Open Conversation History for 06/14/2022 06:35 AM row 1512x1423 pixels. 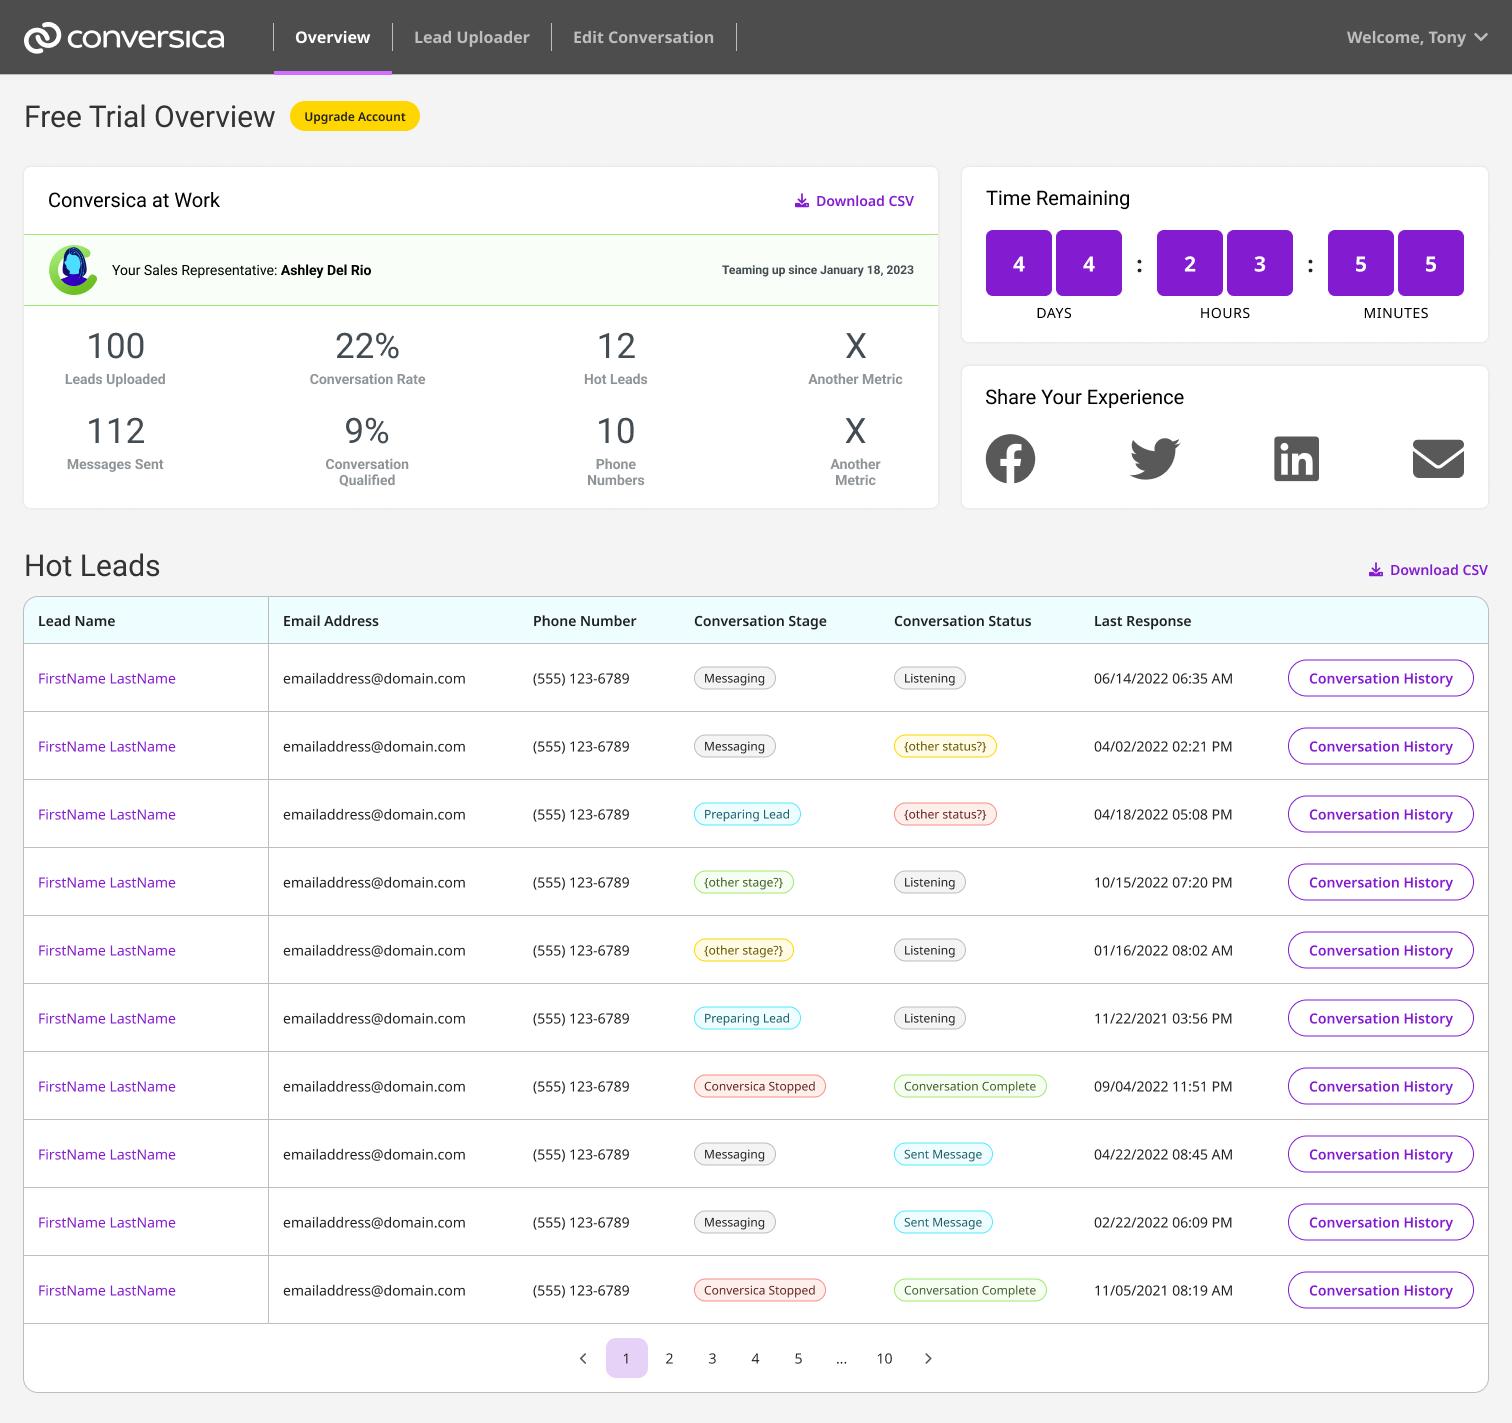(1380, 678)
